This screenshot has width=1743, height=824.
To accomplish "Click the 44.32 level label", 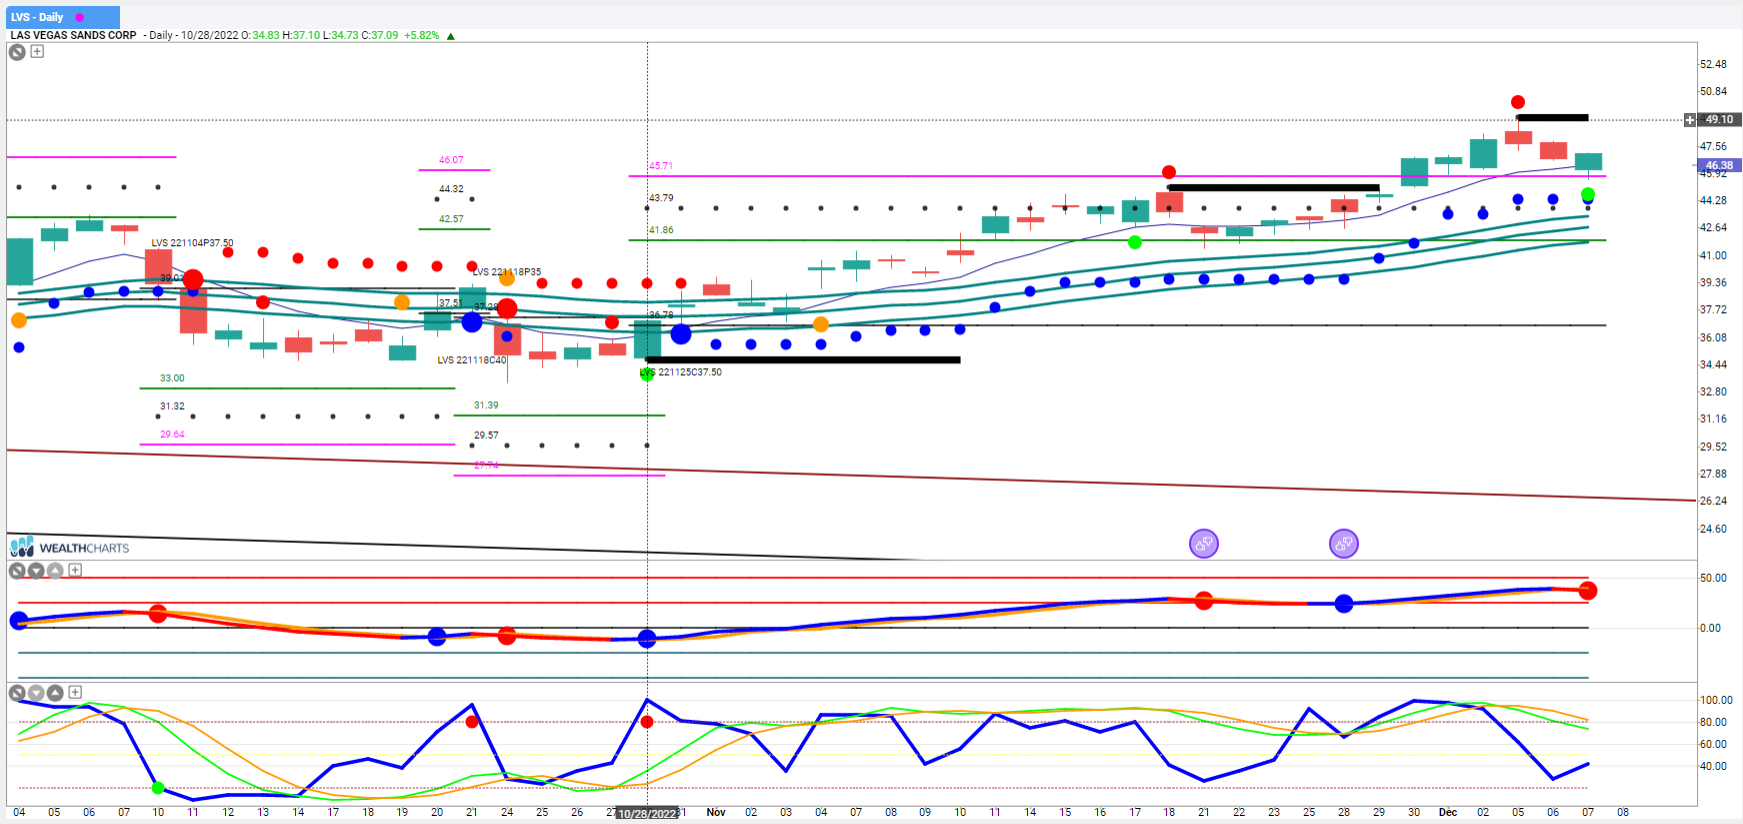I will [x=451, y=189].
